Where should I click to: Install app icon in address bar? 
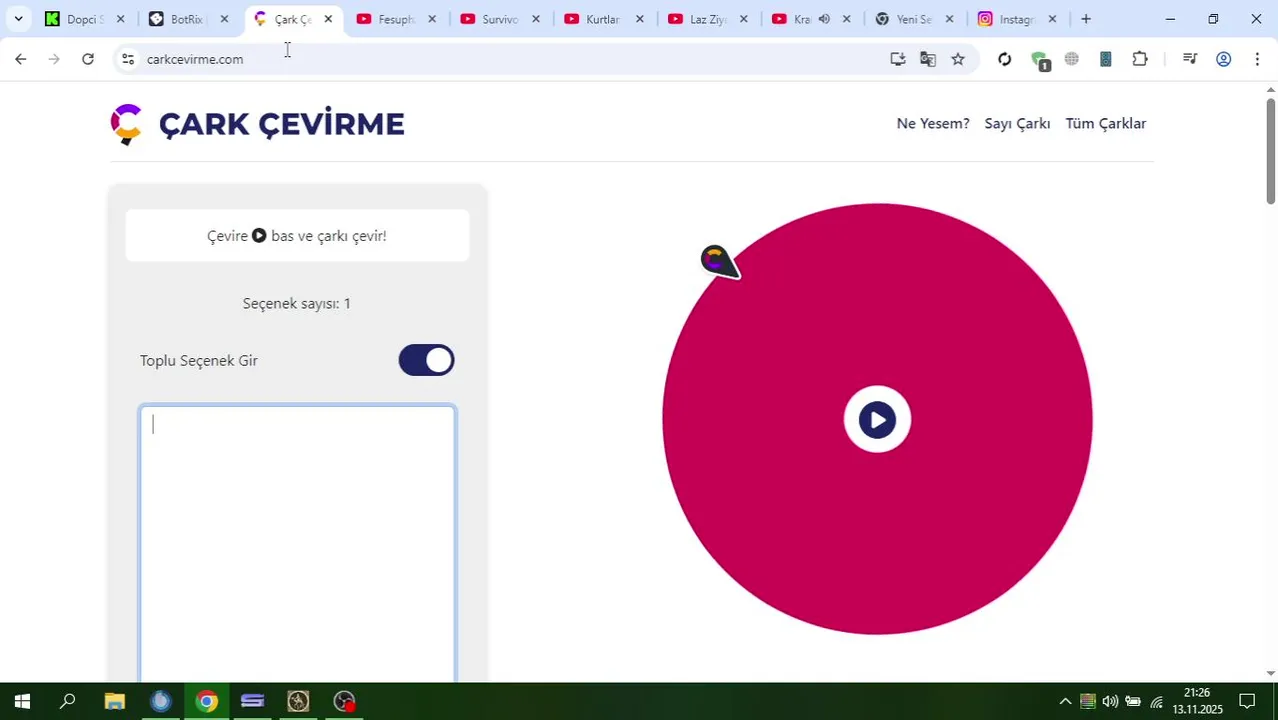pyautogui.click(x=898, y=59)
